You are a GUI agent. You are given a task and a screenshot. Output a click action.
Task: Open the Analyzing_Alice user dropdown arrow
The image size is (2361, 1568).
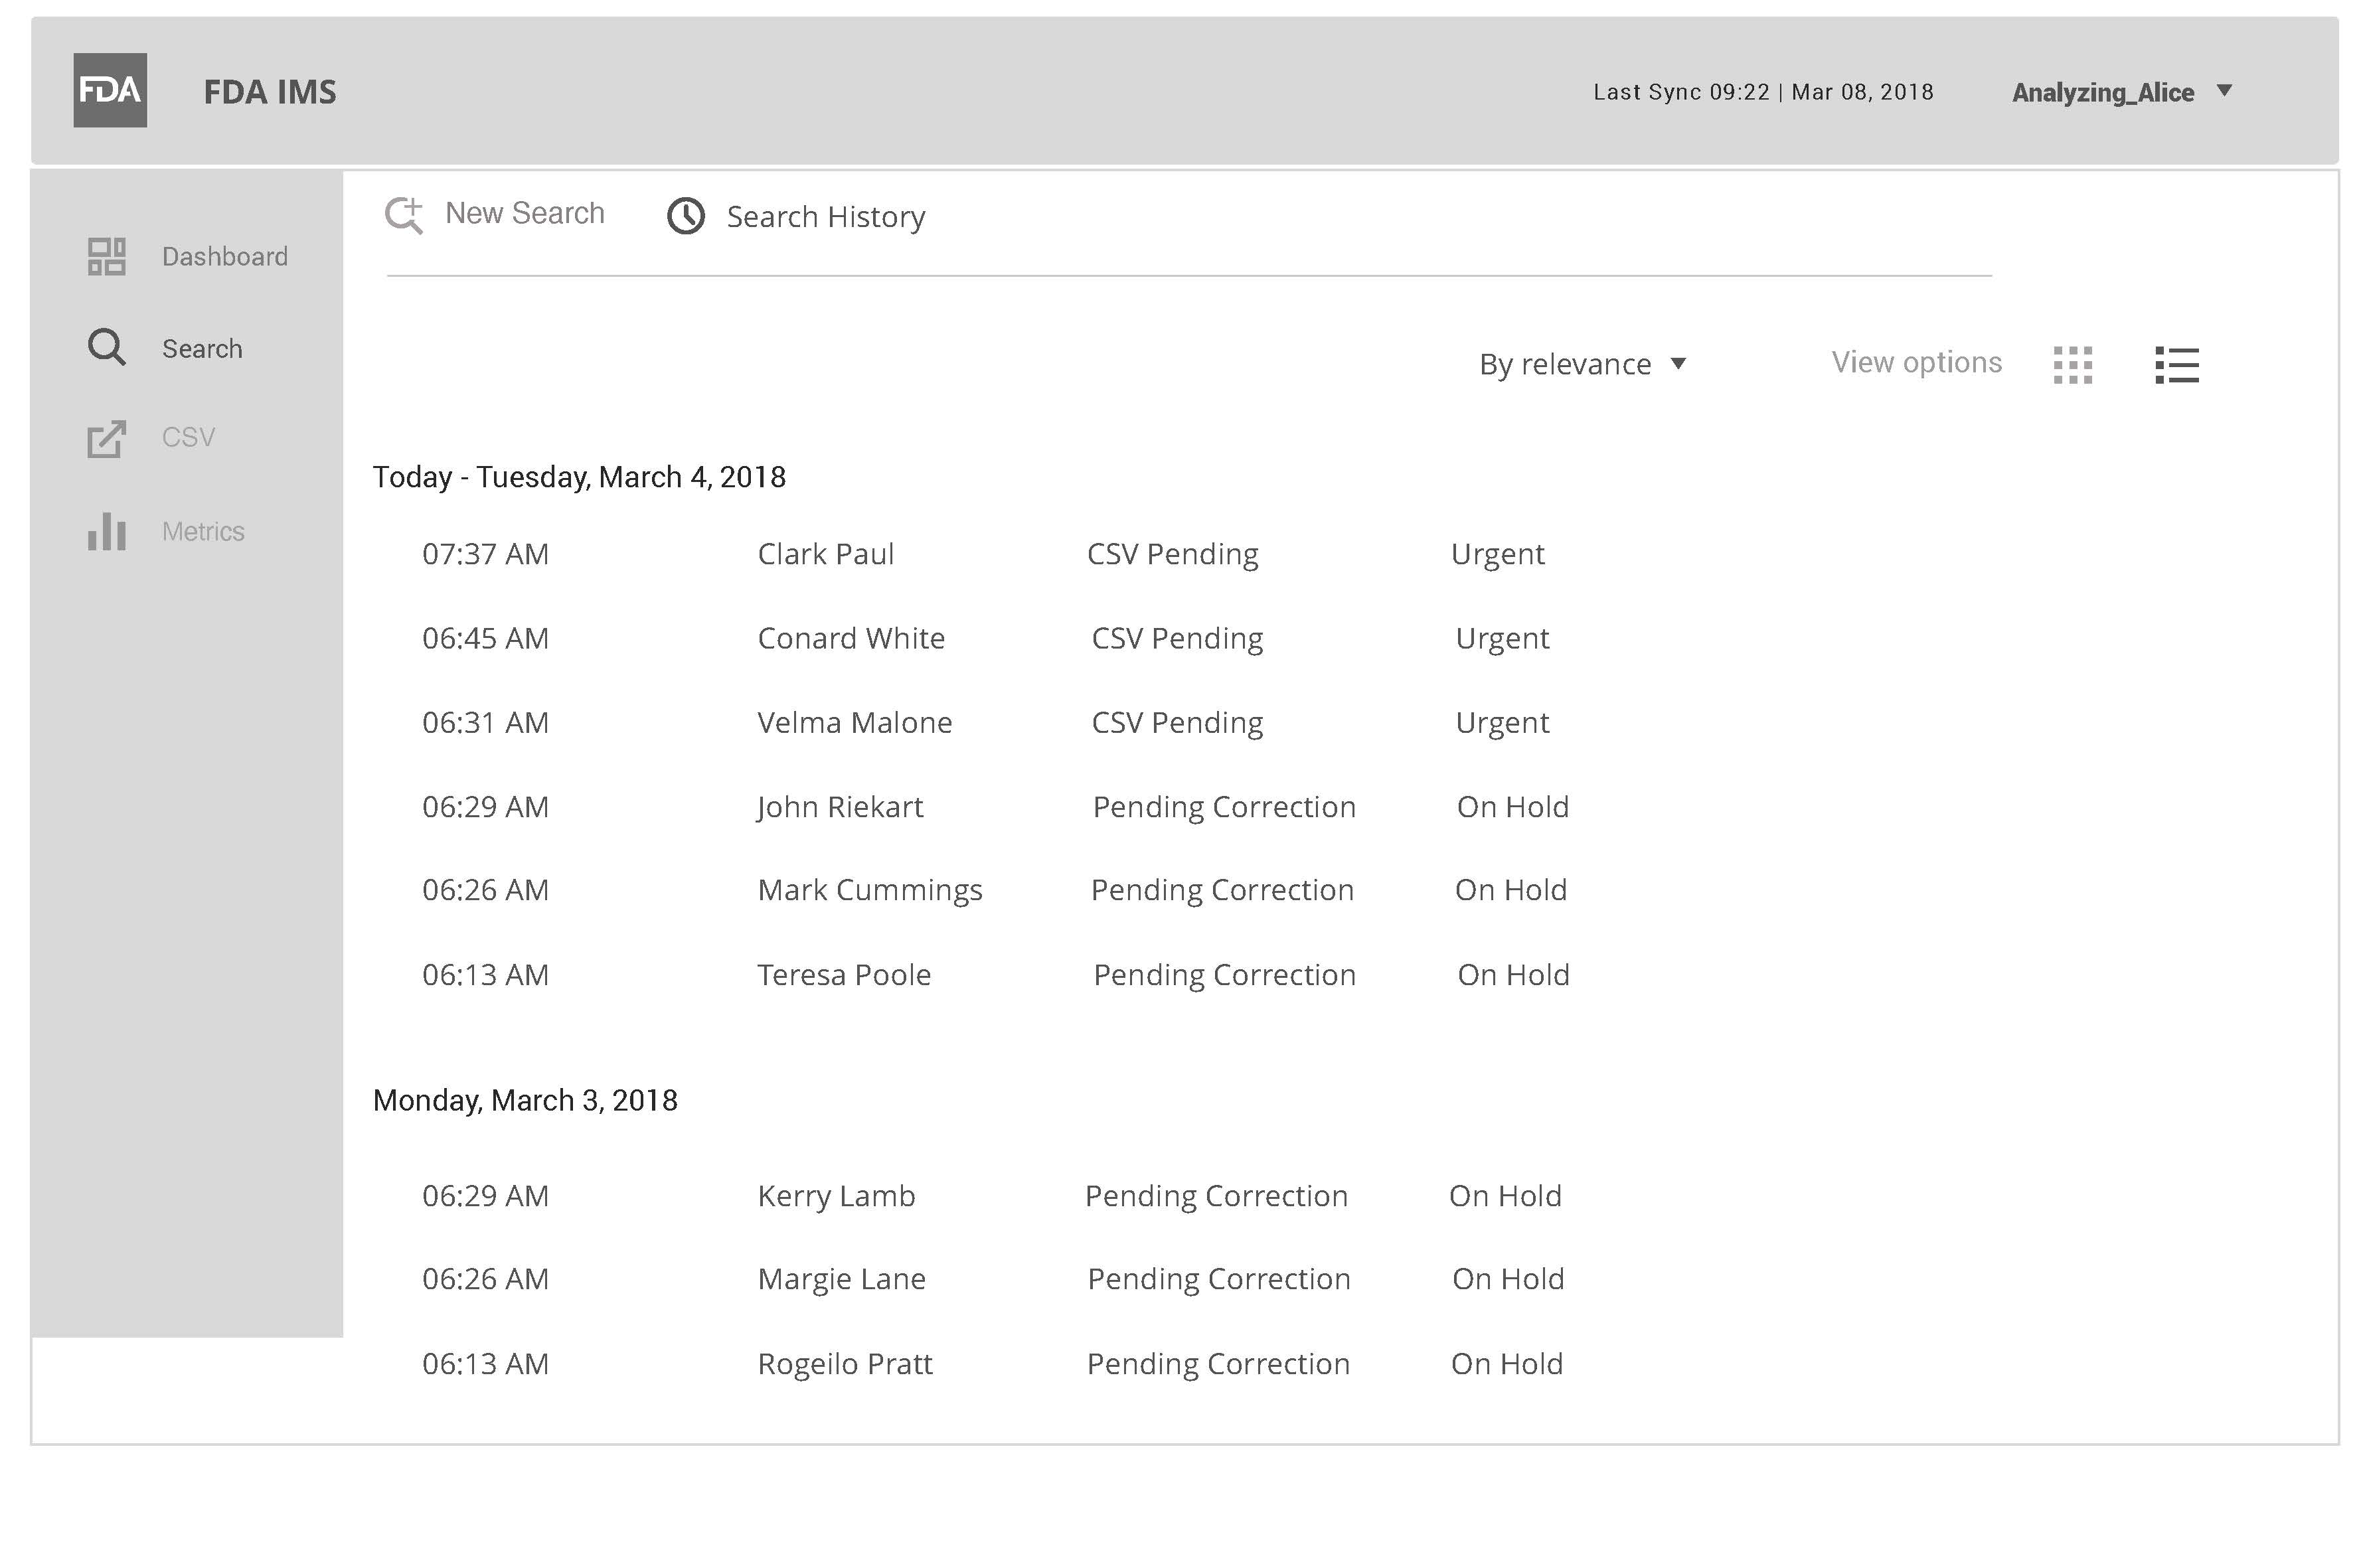2225,91
